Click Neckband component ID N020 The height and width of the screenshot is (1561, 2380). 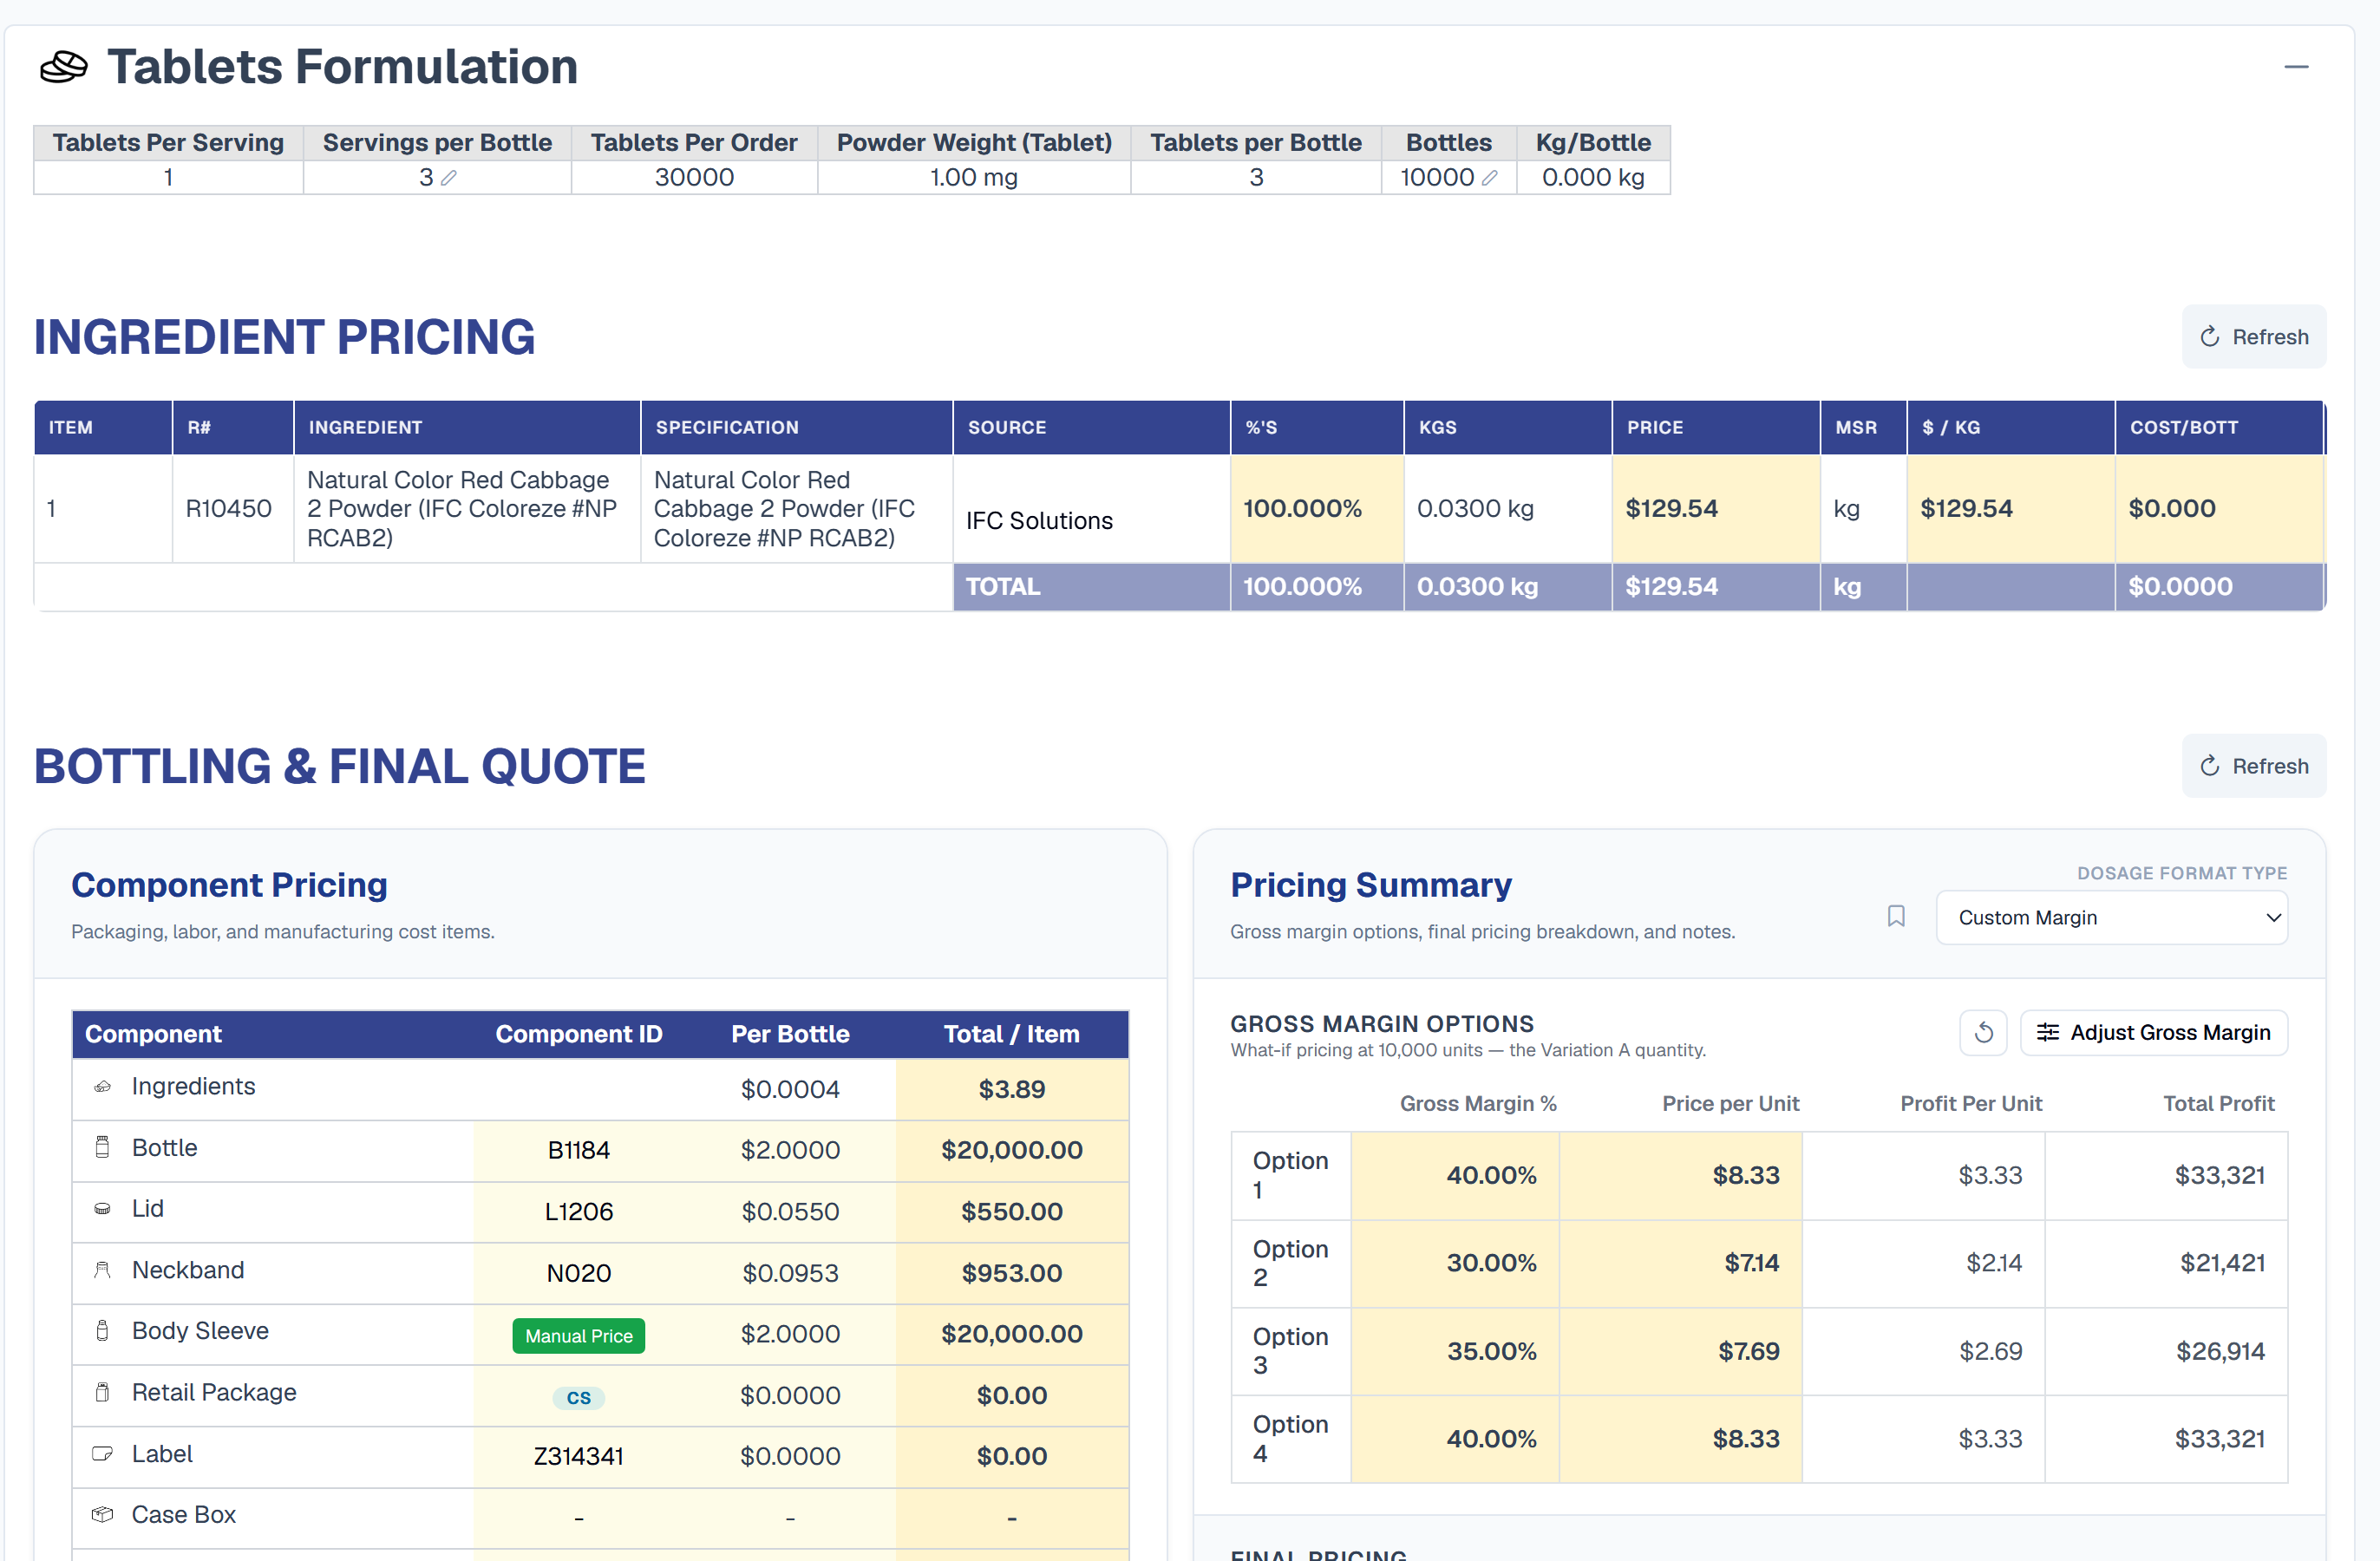point(578,1273)
